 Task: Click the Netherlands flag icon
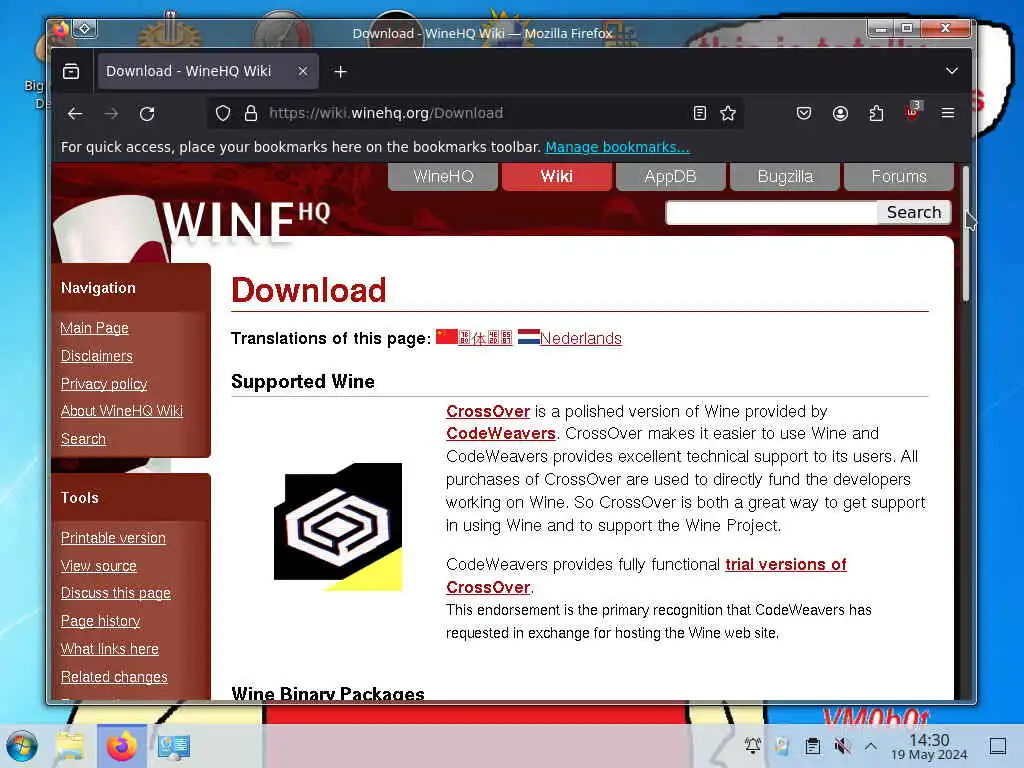click(x=528, y=336)
